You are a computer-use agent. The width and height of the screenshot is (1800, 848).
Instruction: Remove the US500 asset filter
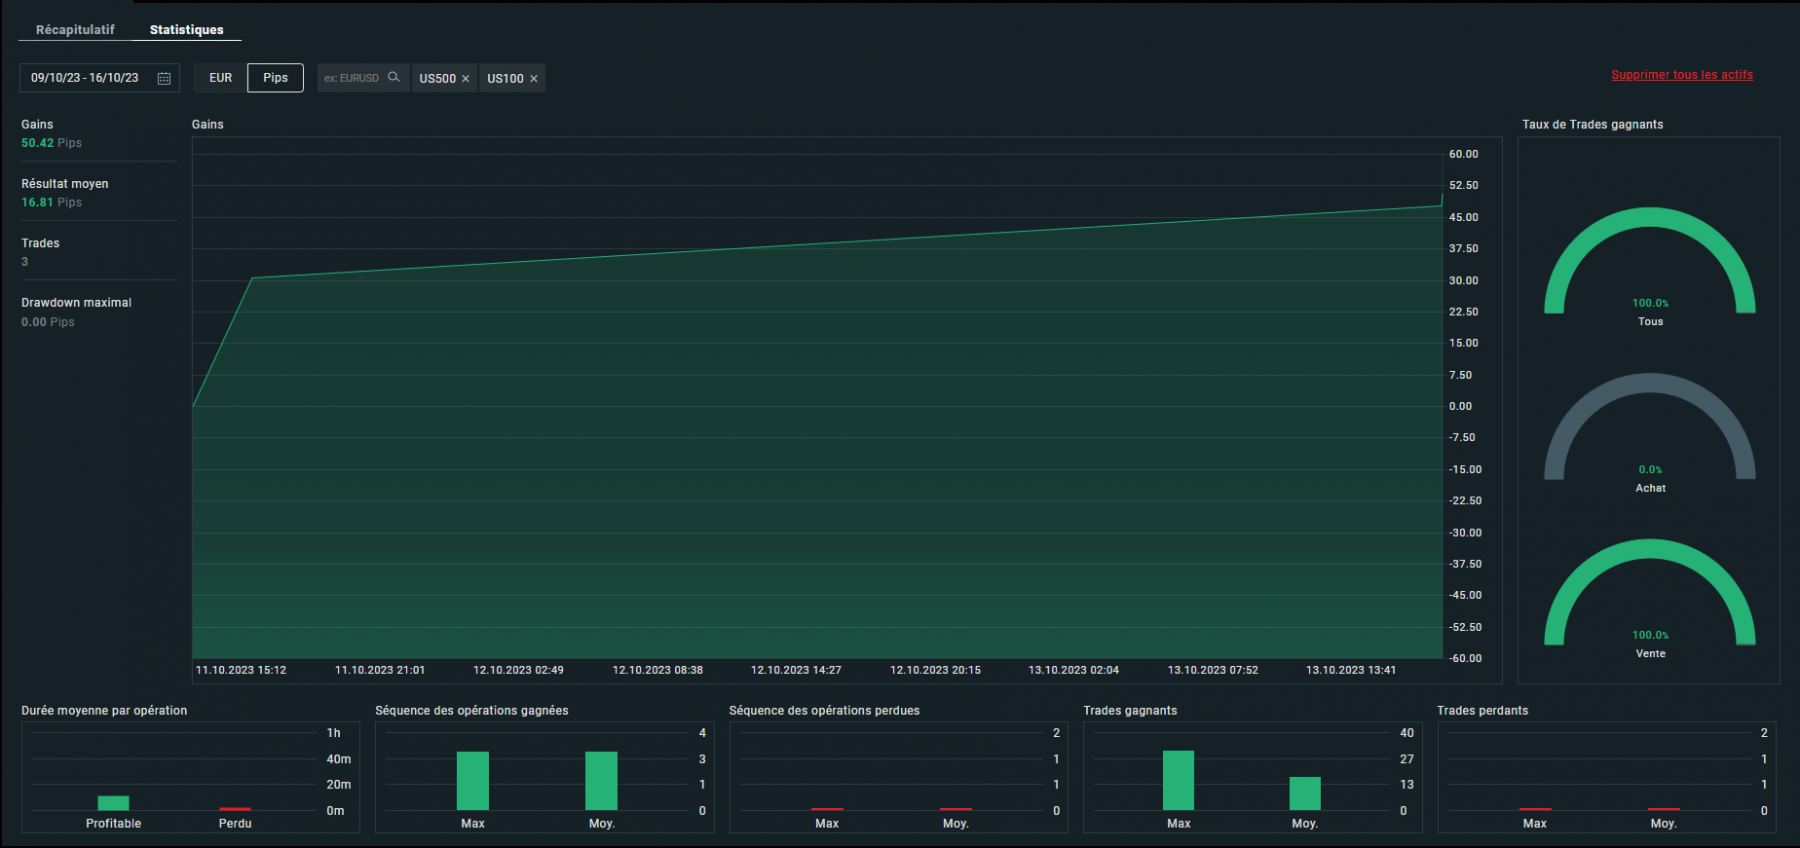point(465,79)
